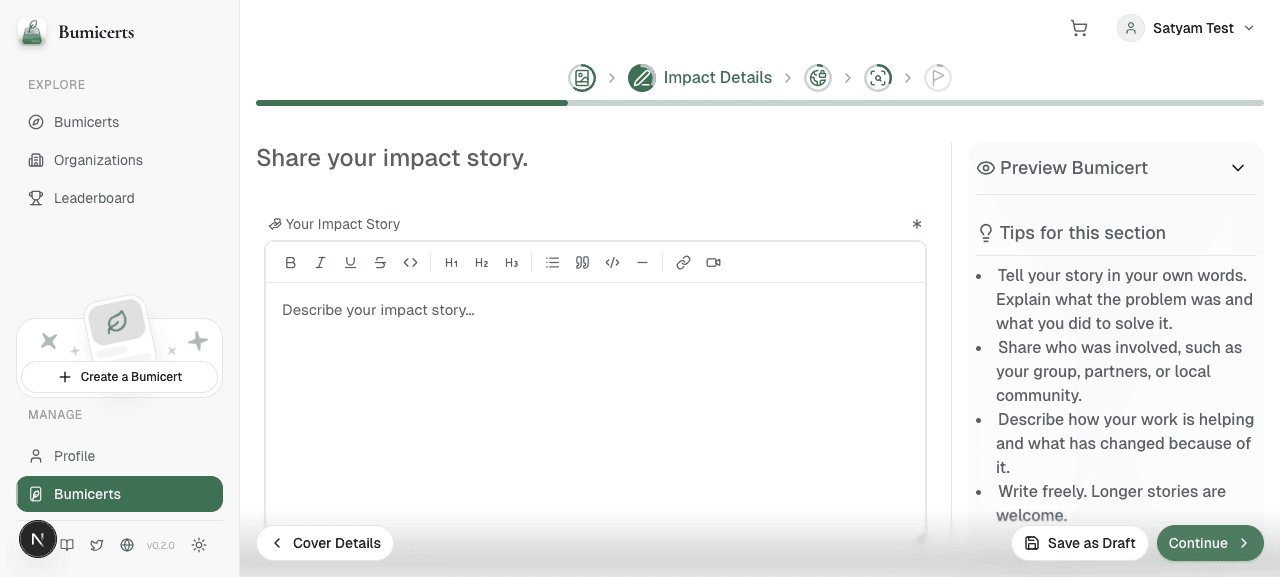The image size is (1280, 577).
Task: Jump to the scan search step icon
Action: click(878, 78)
